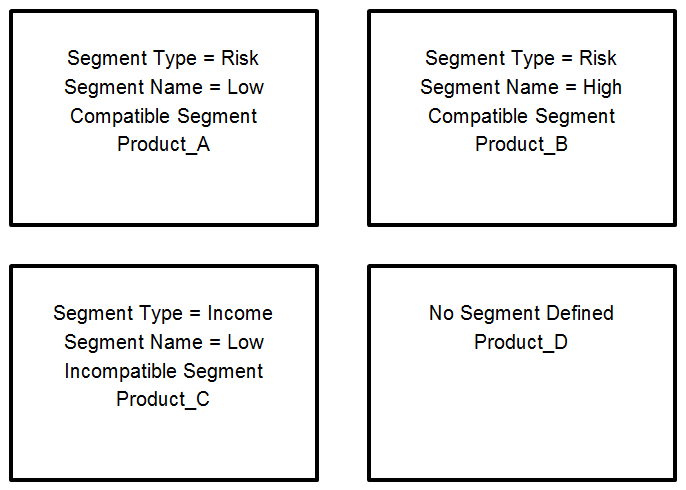
Task: Click empty area below Product_B text in its box
Action: coord(522,188)
